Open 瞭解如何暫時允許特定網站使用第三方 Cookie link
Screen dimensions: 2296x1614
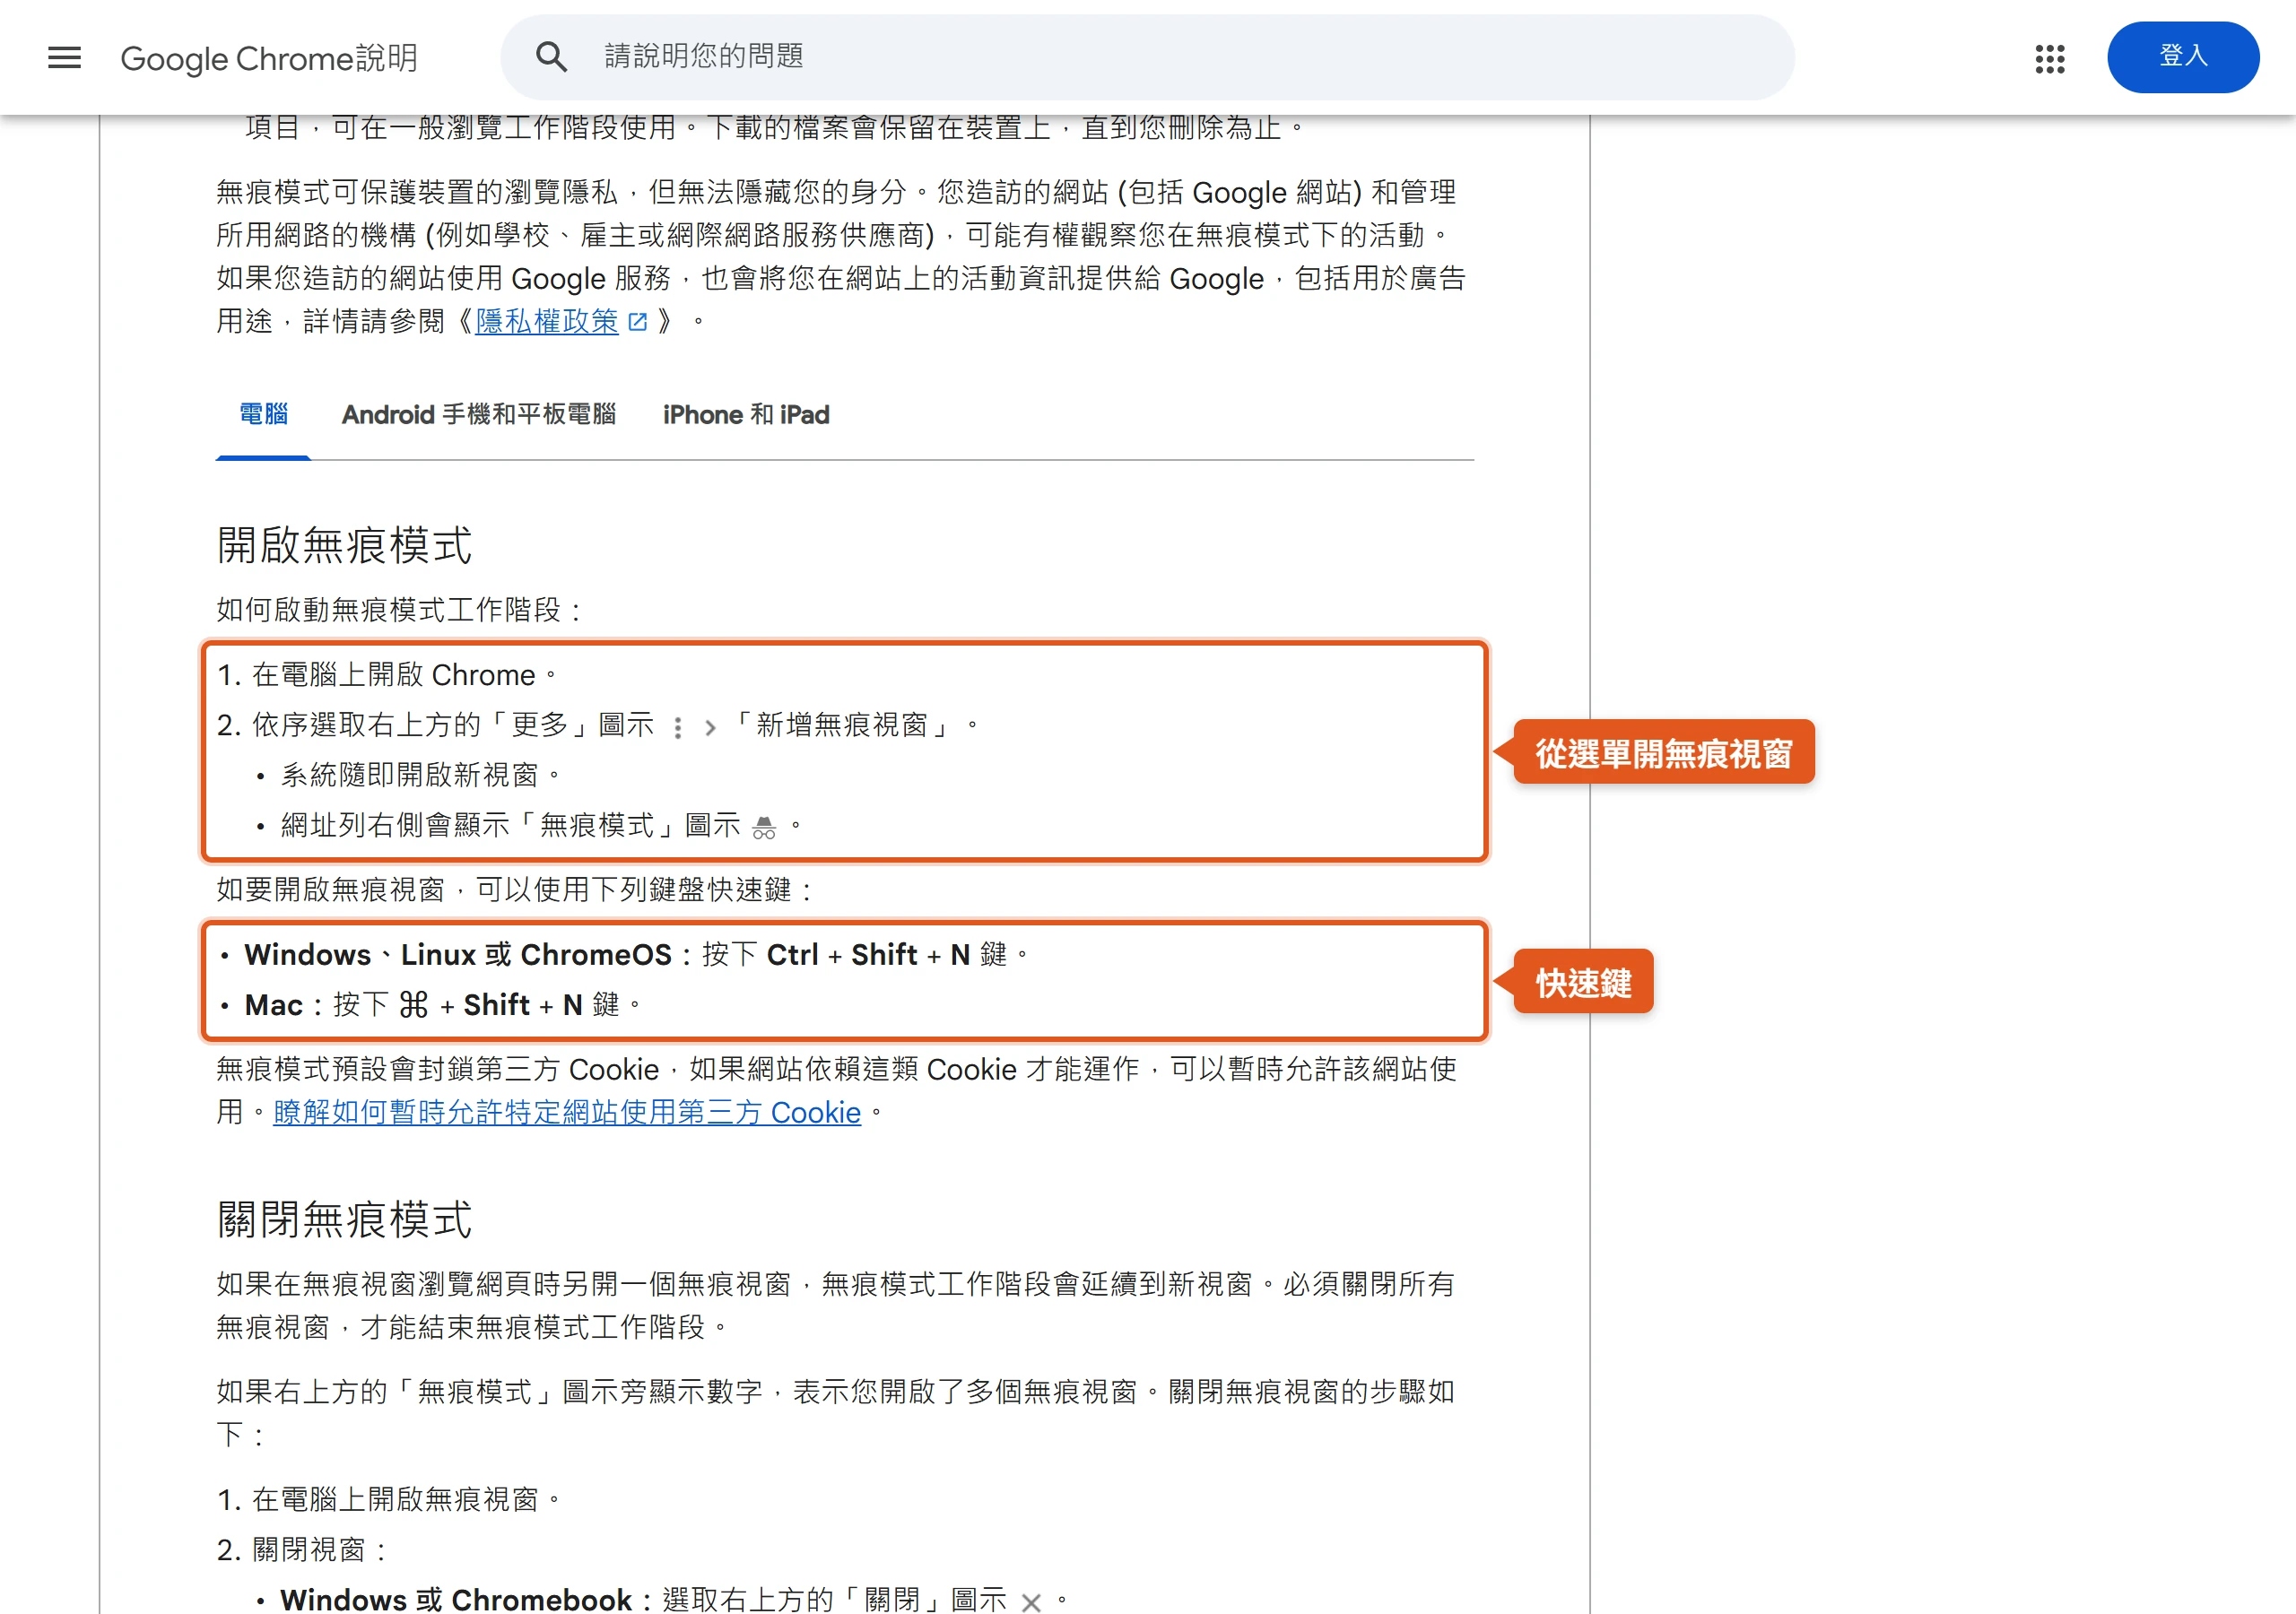pos(567,1112)
